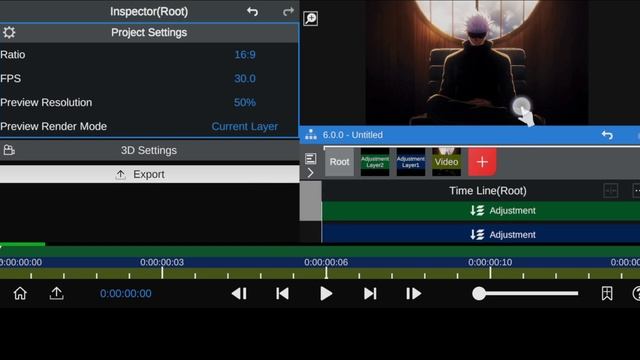Jump to the start of the timeline
640x360 pixels.
(282, 293)
